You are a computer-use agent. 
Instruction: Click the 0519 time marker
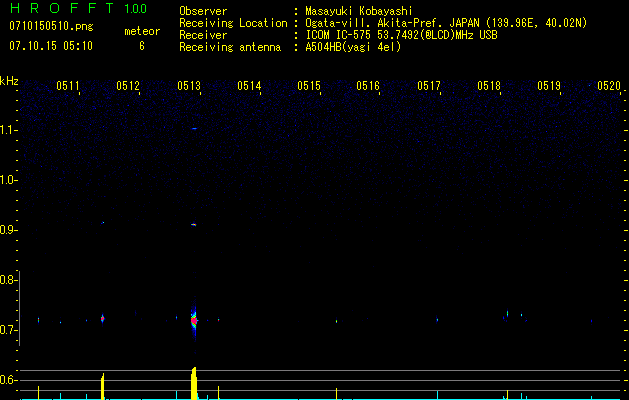point(549,86)
